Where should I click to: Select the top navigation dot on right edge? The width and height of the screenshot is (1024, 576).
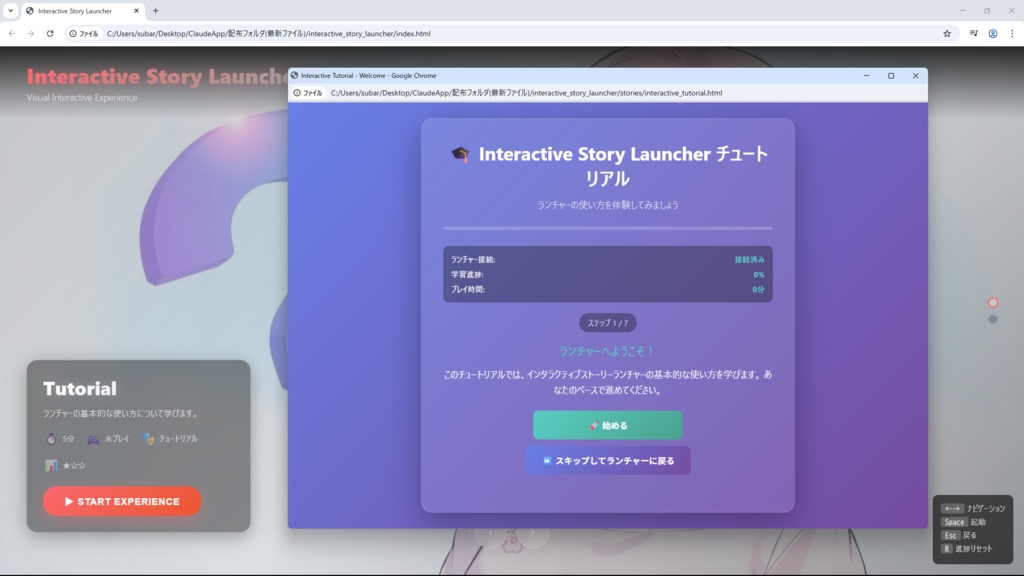(x=992, y=301)
